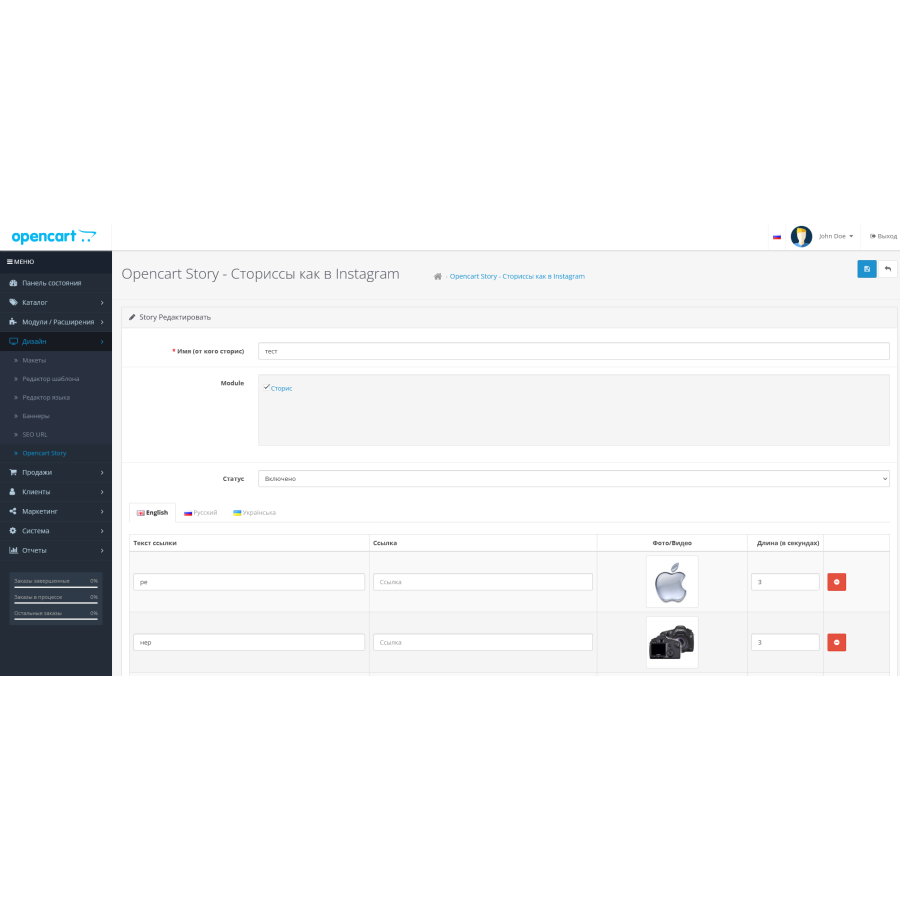The width and height of the screenshot is (900, 900).
Task: Click the Система gear icon
Action: click(13, 531)
